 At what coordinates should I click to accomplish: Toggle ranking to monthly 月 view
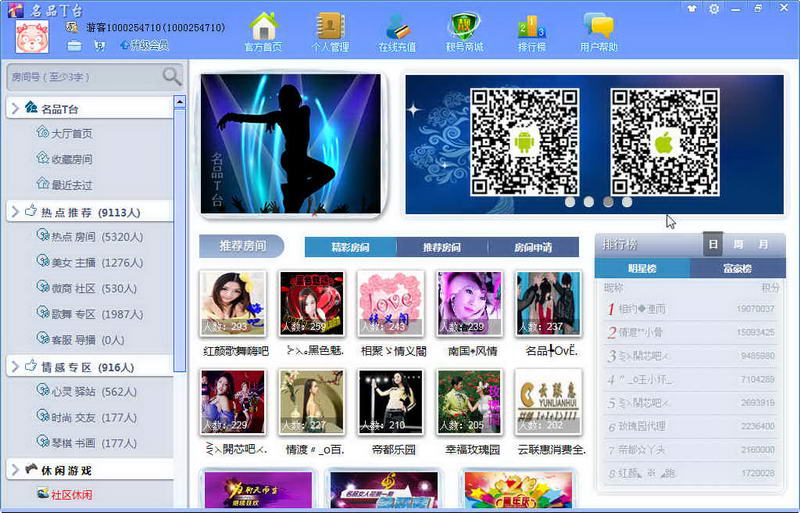763,245
